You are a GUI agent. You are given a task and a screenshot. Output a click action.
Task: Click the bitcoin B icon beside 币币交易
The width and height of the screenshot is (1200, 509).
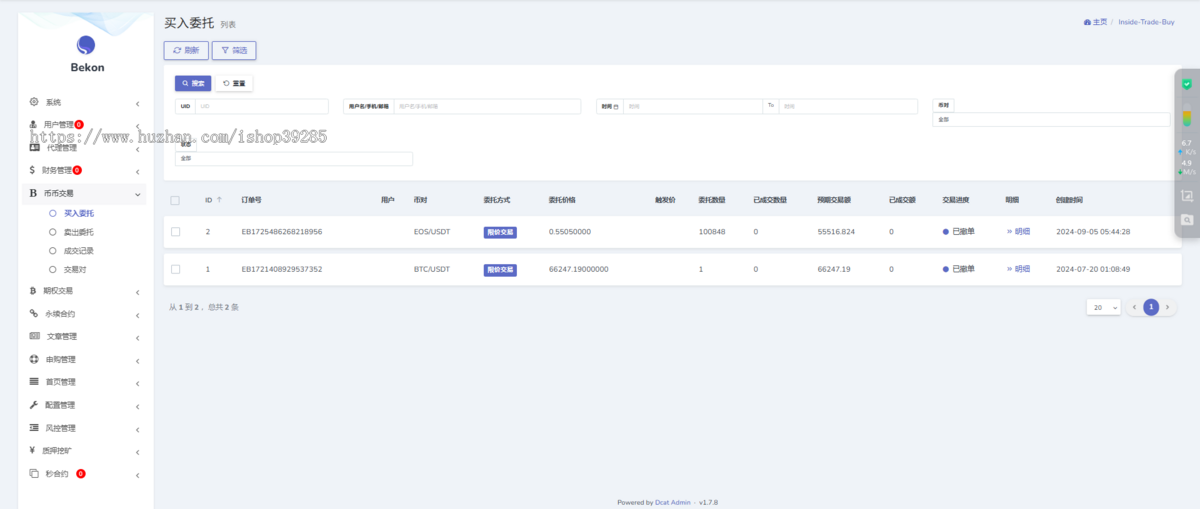click(x=33, y=193)
